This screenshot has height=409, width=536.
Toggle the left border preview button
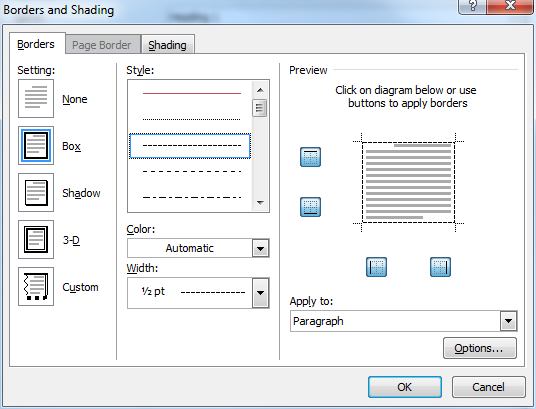coord(376,267)
